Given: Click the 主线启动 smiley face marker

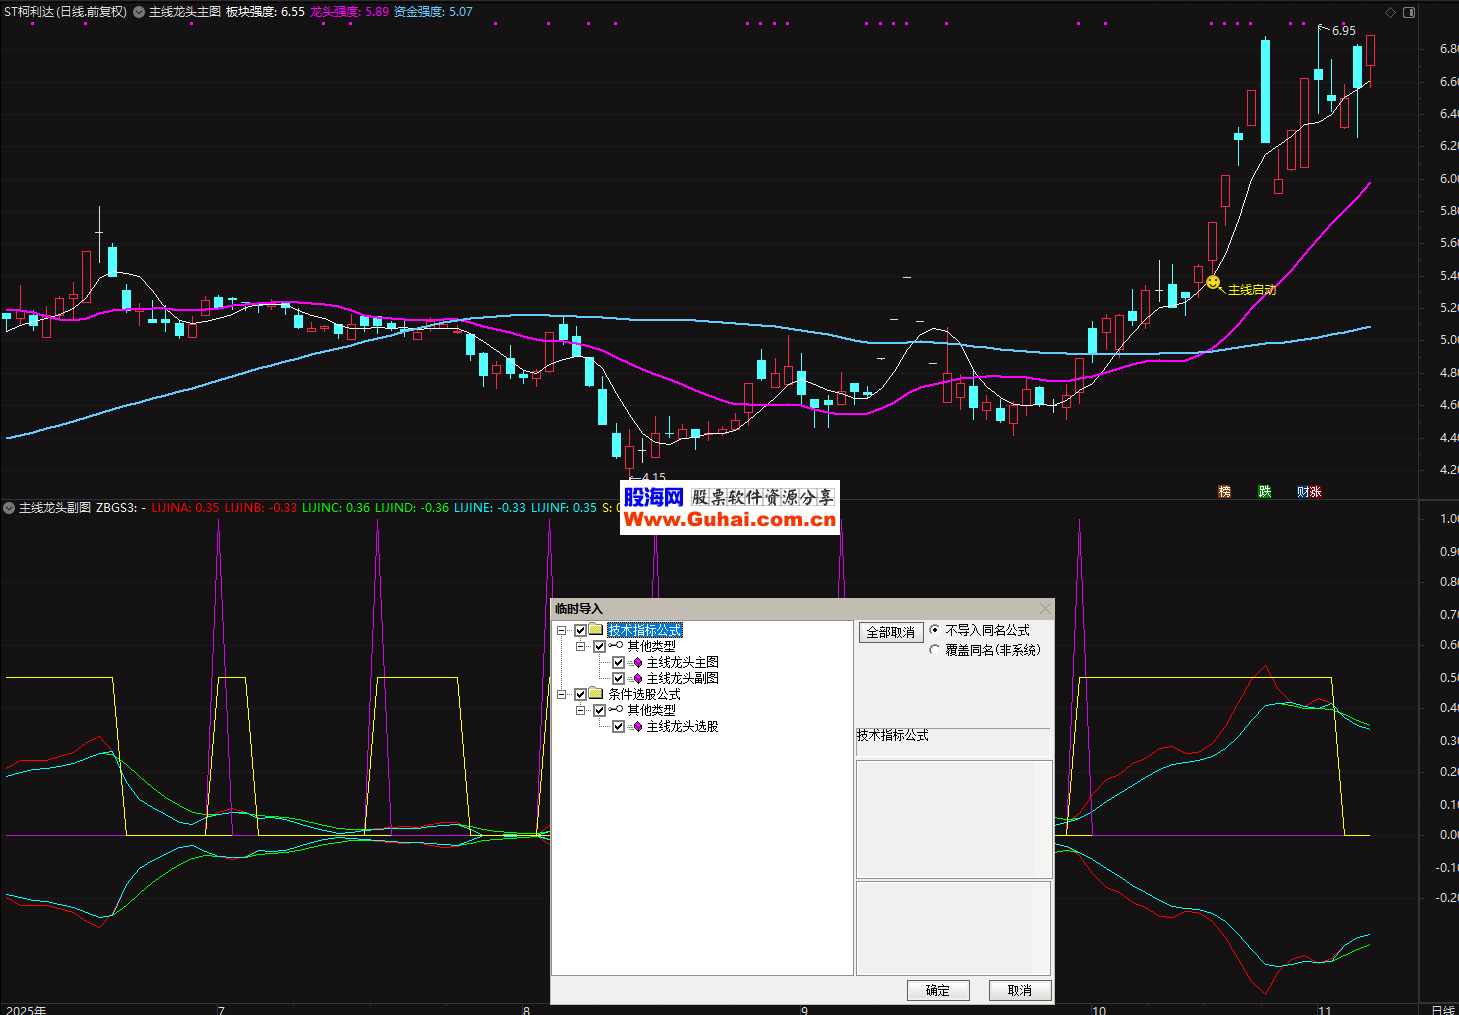Looking at the screenshot, I should pos(1213,283).
